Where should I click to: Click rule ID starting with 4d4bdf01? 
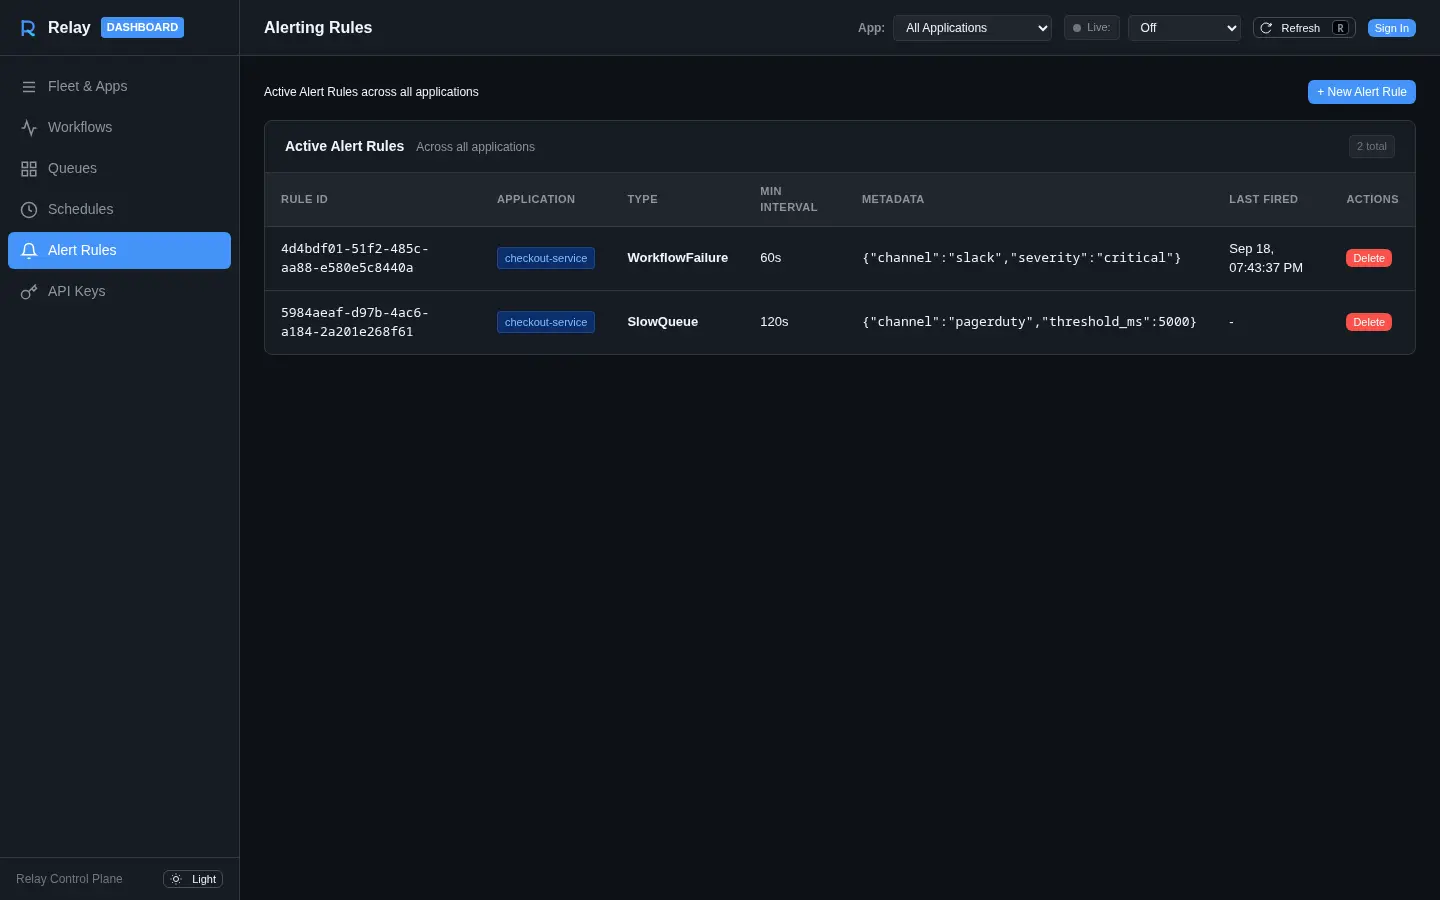click(355, 258)
